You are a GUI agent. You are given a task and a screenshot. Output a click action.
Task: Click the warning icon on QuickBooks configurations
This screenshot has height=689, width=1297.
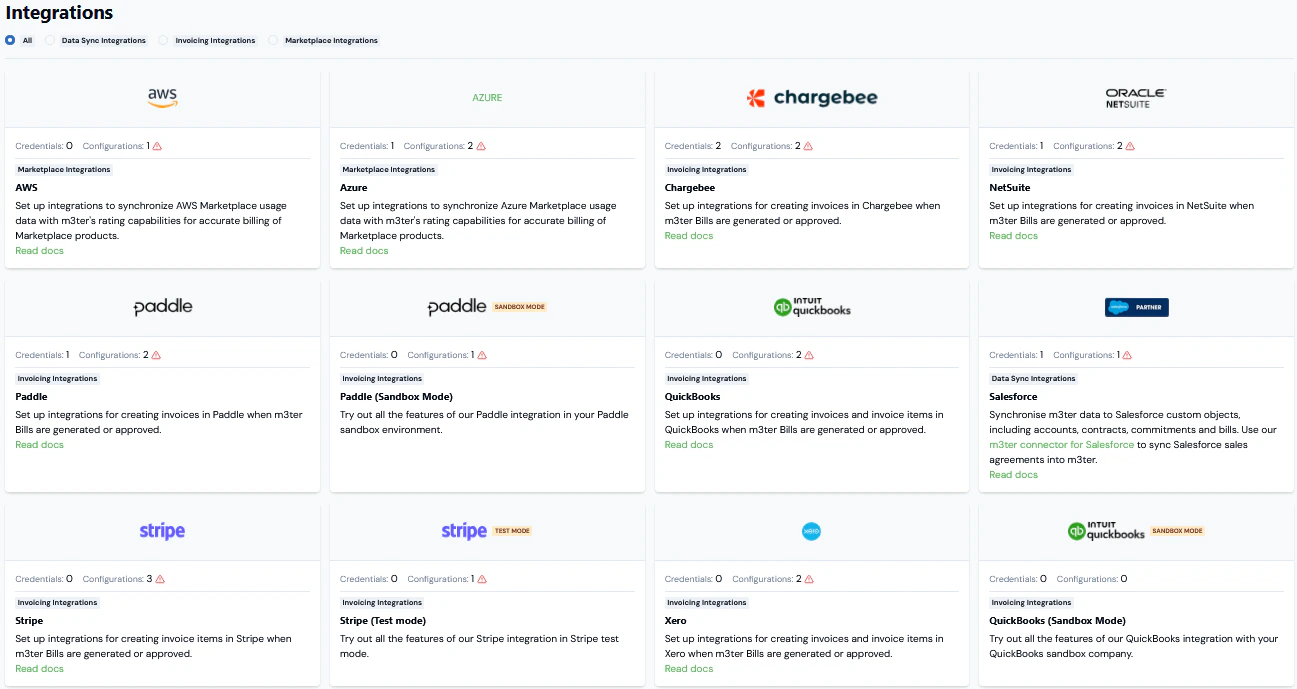[808, 355]
